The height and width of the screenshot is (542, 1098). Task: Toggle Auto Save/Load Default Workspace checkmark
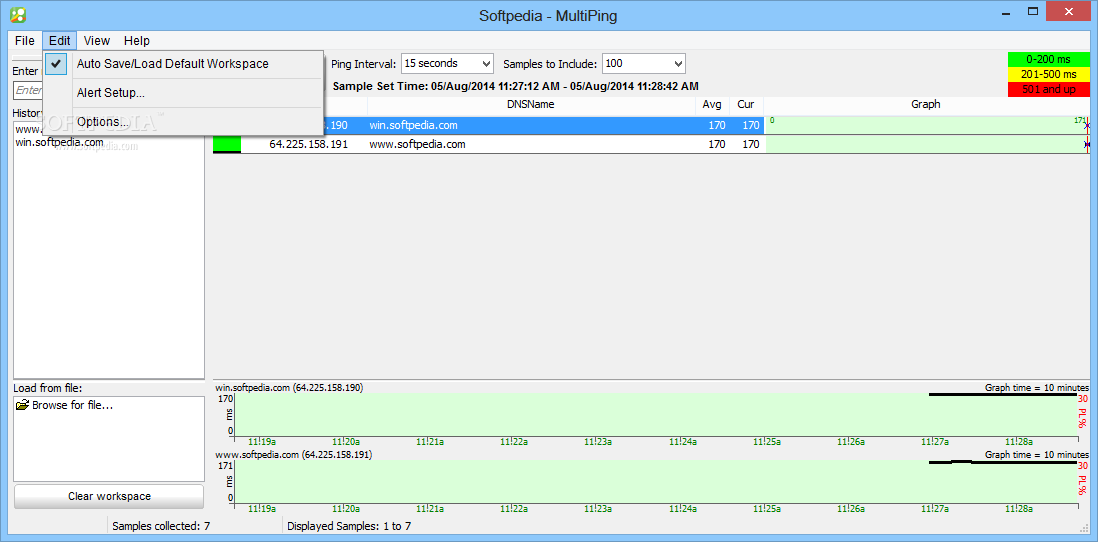pos(57,64)
